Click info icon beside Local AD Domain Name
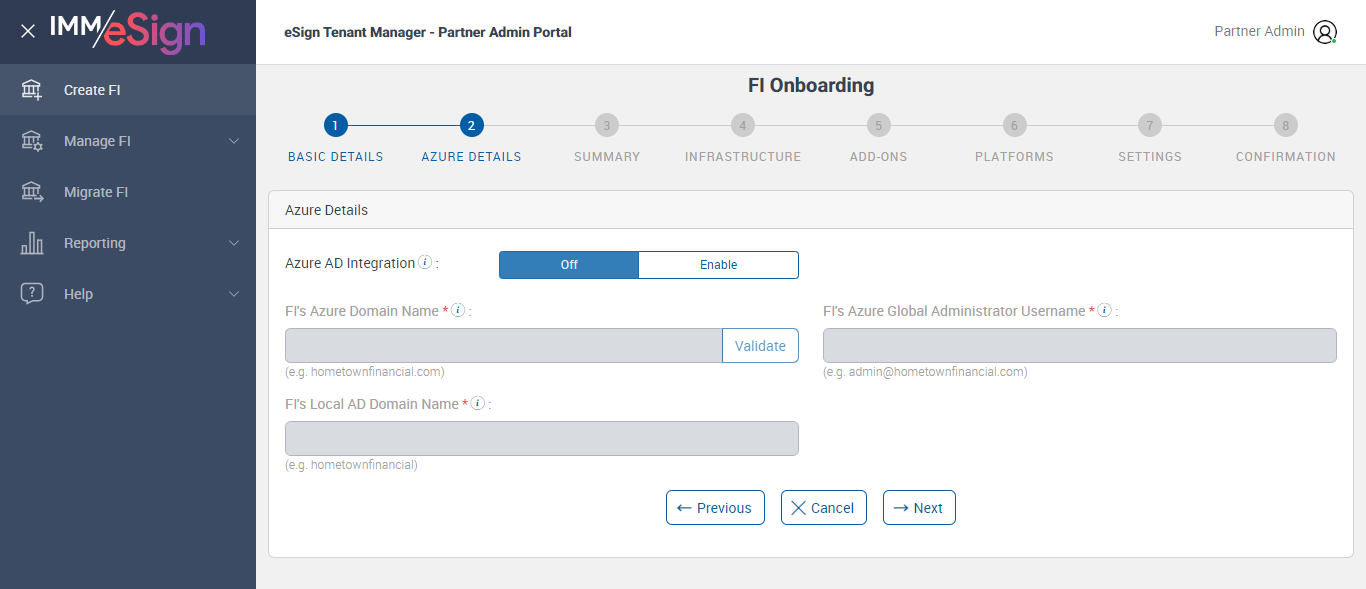Image resolution: width=1366 pixels, height=589 pixels. (478, 404)
